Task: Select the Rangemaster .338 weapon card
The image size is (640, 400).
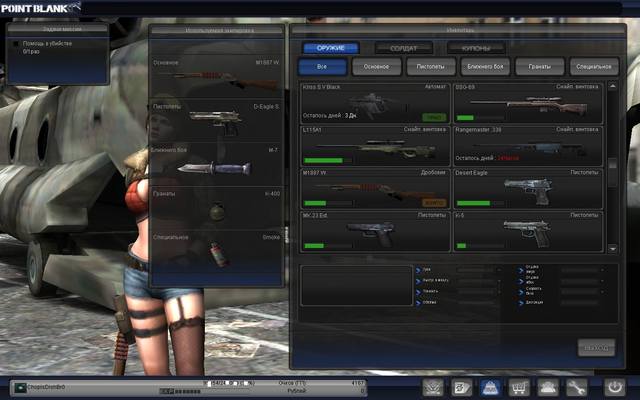Action: click(x=528, y=146)
